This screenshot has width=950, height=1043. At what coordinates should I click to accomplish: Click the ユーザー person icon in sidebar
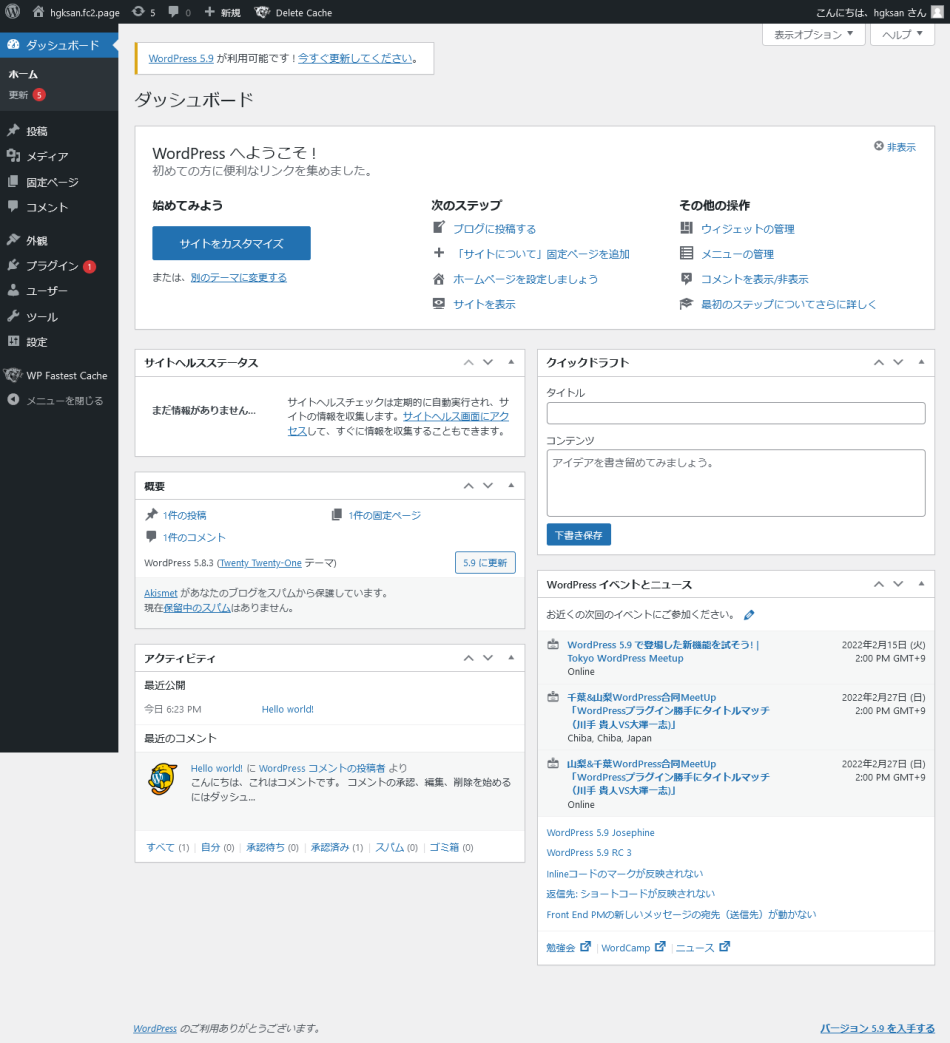(13, 291)
